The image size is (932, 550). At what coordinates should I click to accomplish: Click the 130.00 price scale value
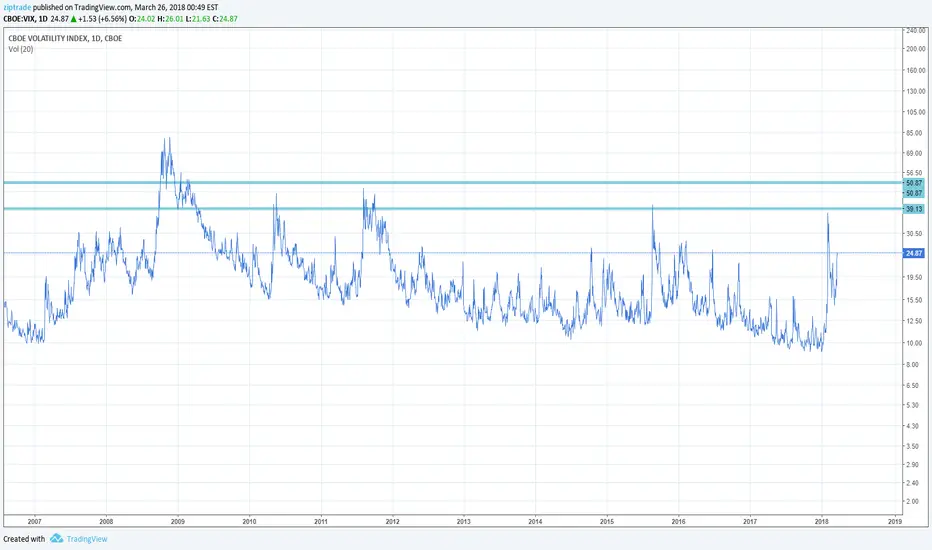916,91
